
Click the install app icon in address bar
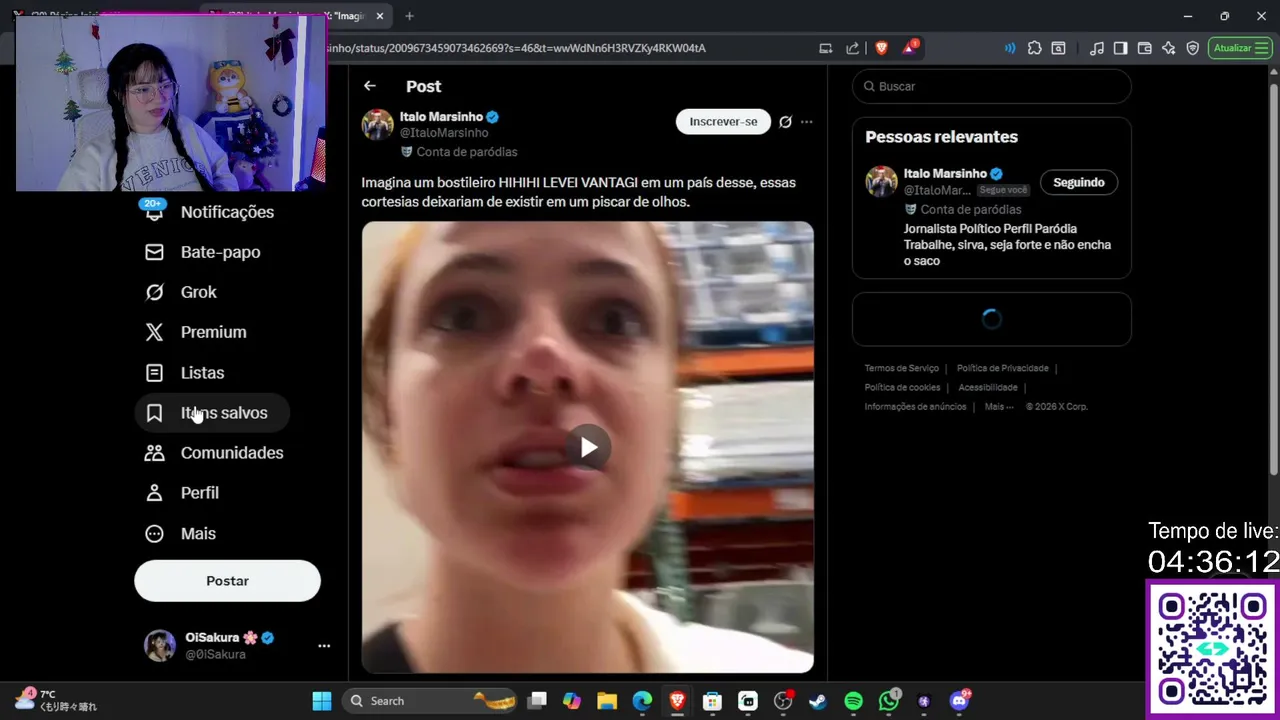pos(825,48)
